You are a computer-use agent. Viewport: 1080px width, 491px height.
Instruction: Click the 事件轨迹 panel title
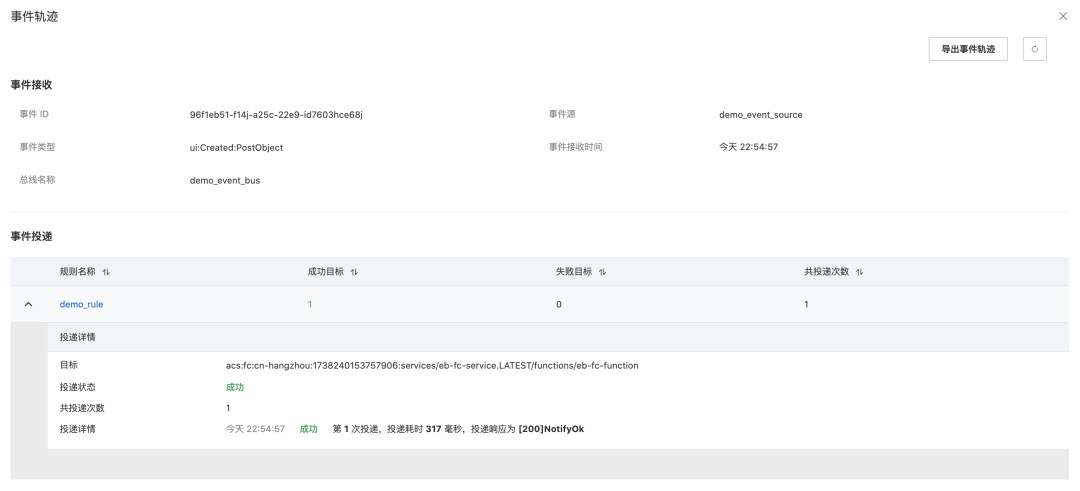[x=34, y=17]
